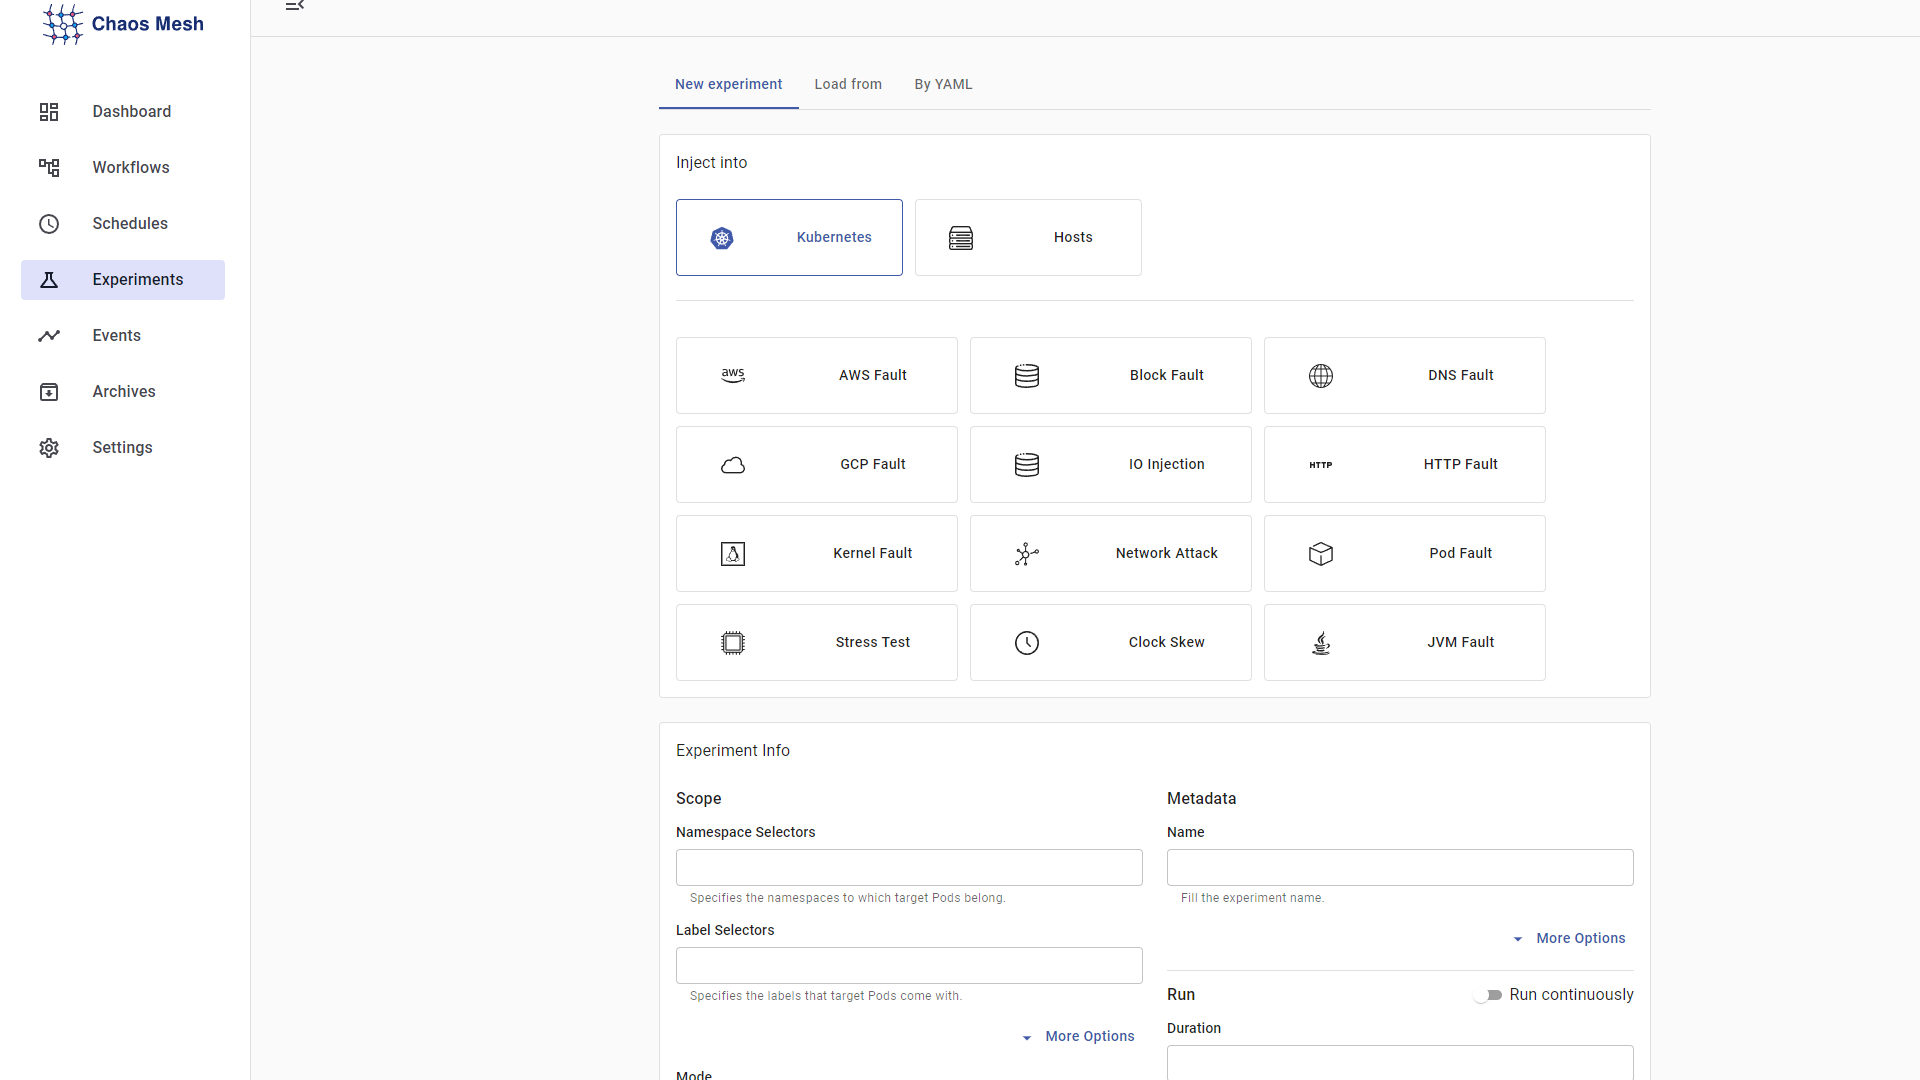The image size is (1920, 1080).
Task: Open the Namespace Selectors dropdown field
Action: click(x=909, y=868)
